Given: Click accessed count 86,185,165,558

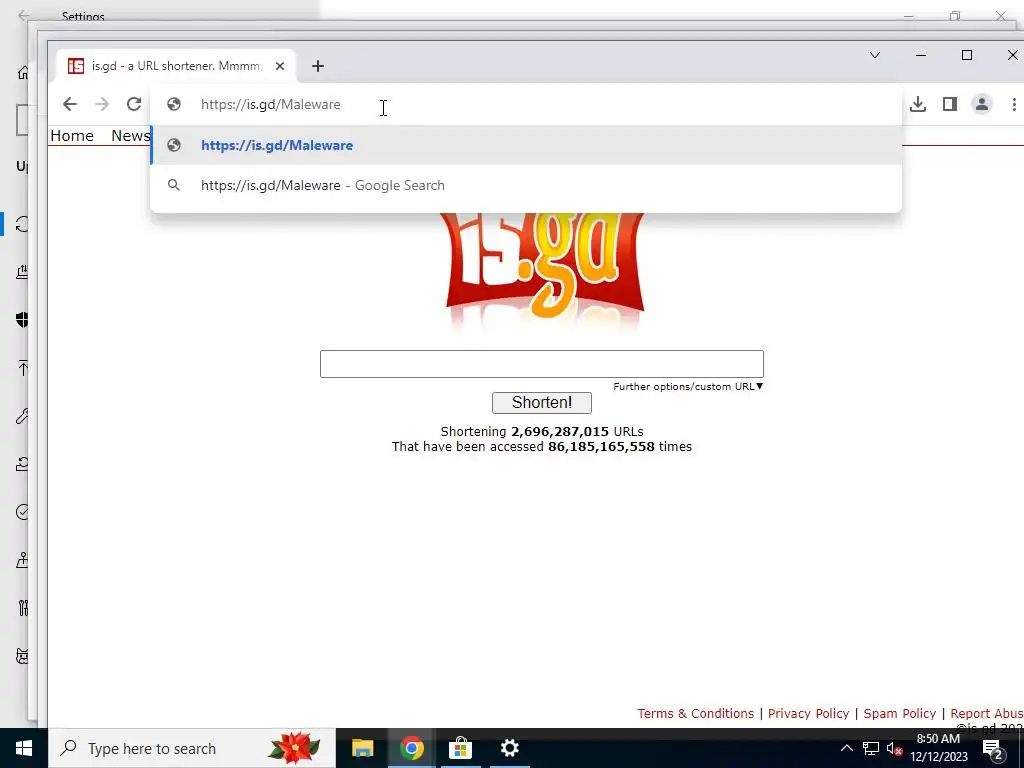Looking at the screenshot, I should 601,447.
